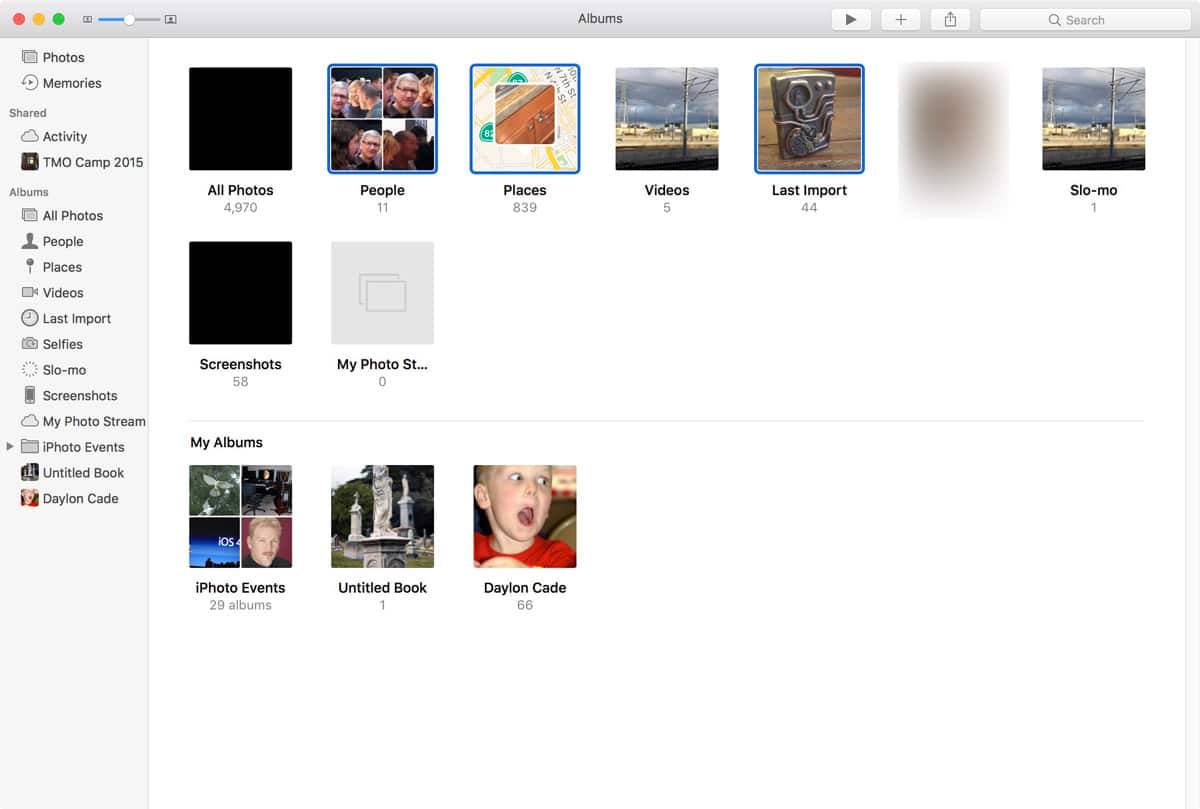
Task: Click the Last Import clock icon in sidebar
Action: coord(30,319)
